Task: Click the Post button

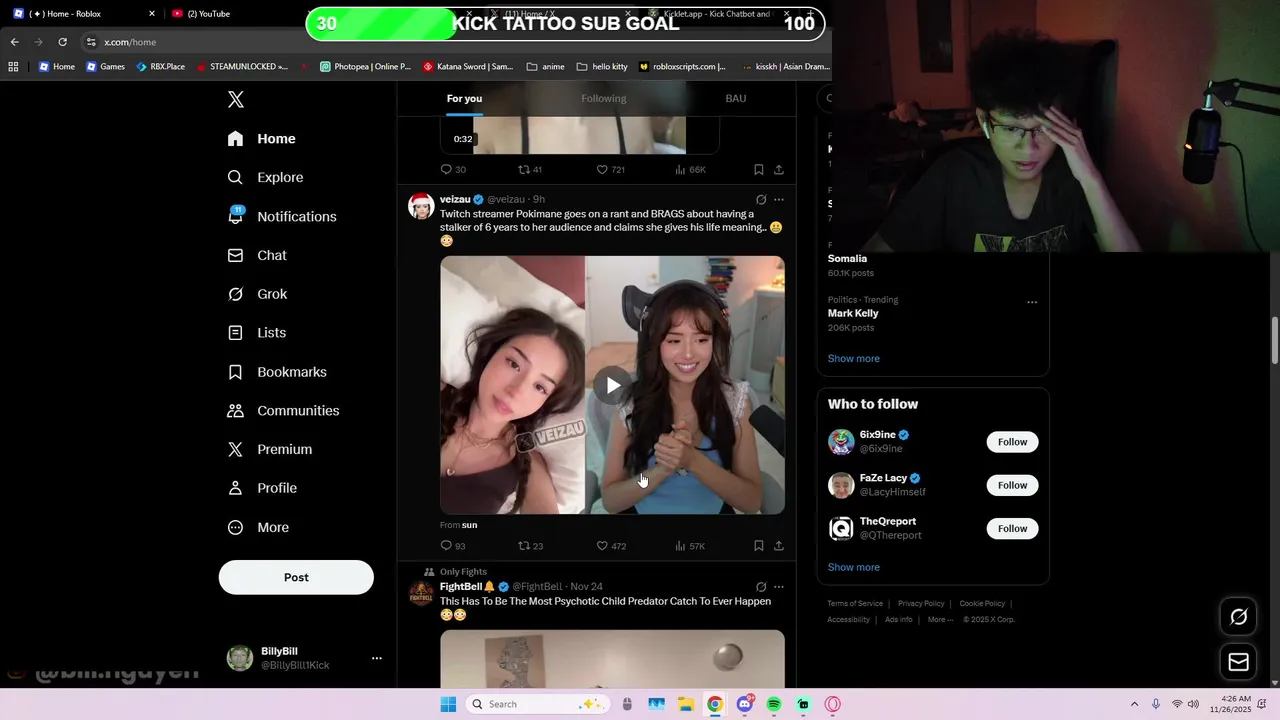Action: 296,577
